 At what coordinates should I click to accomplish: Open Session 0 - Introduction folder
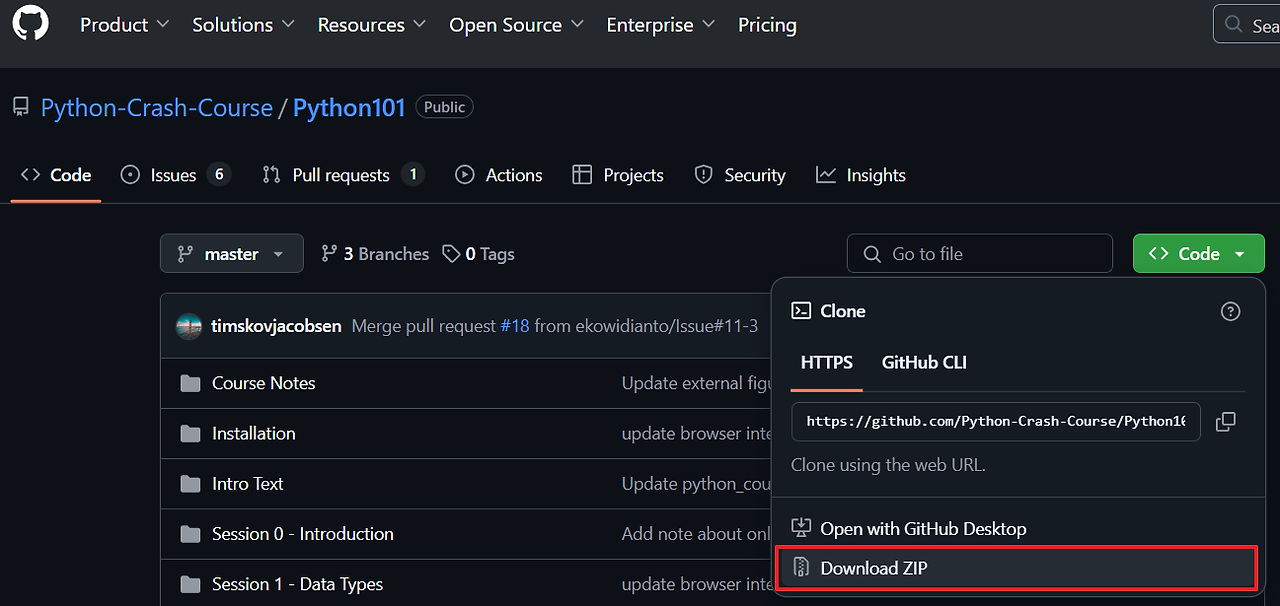click(303, 534)
